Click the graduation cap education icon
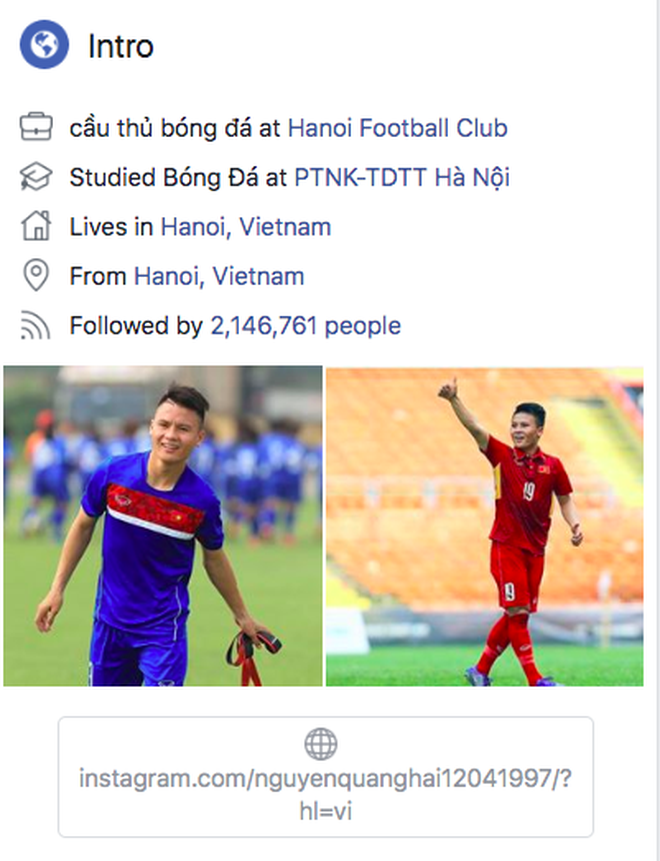 click(x=36, y=178)
